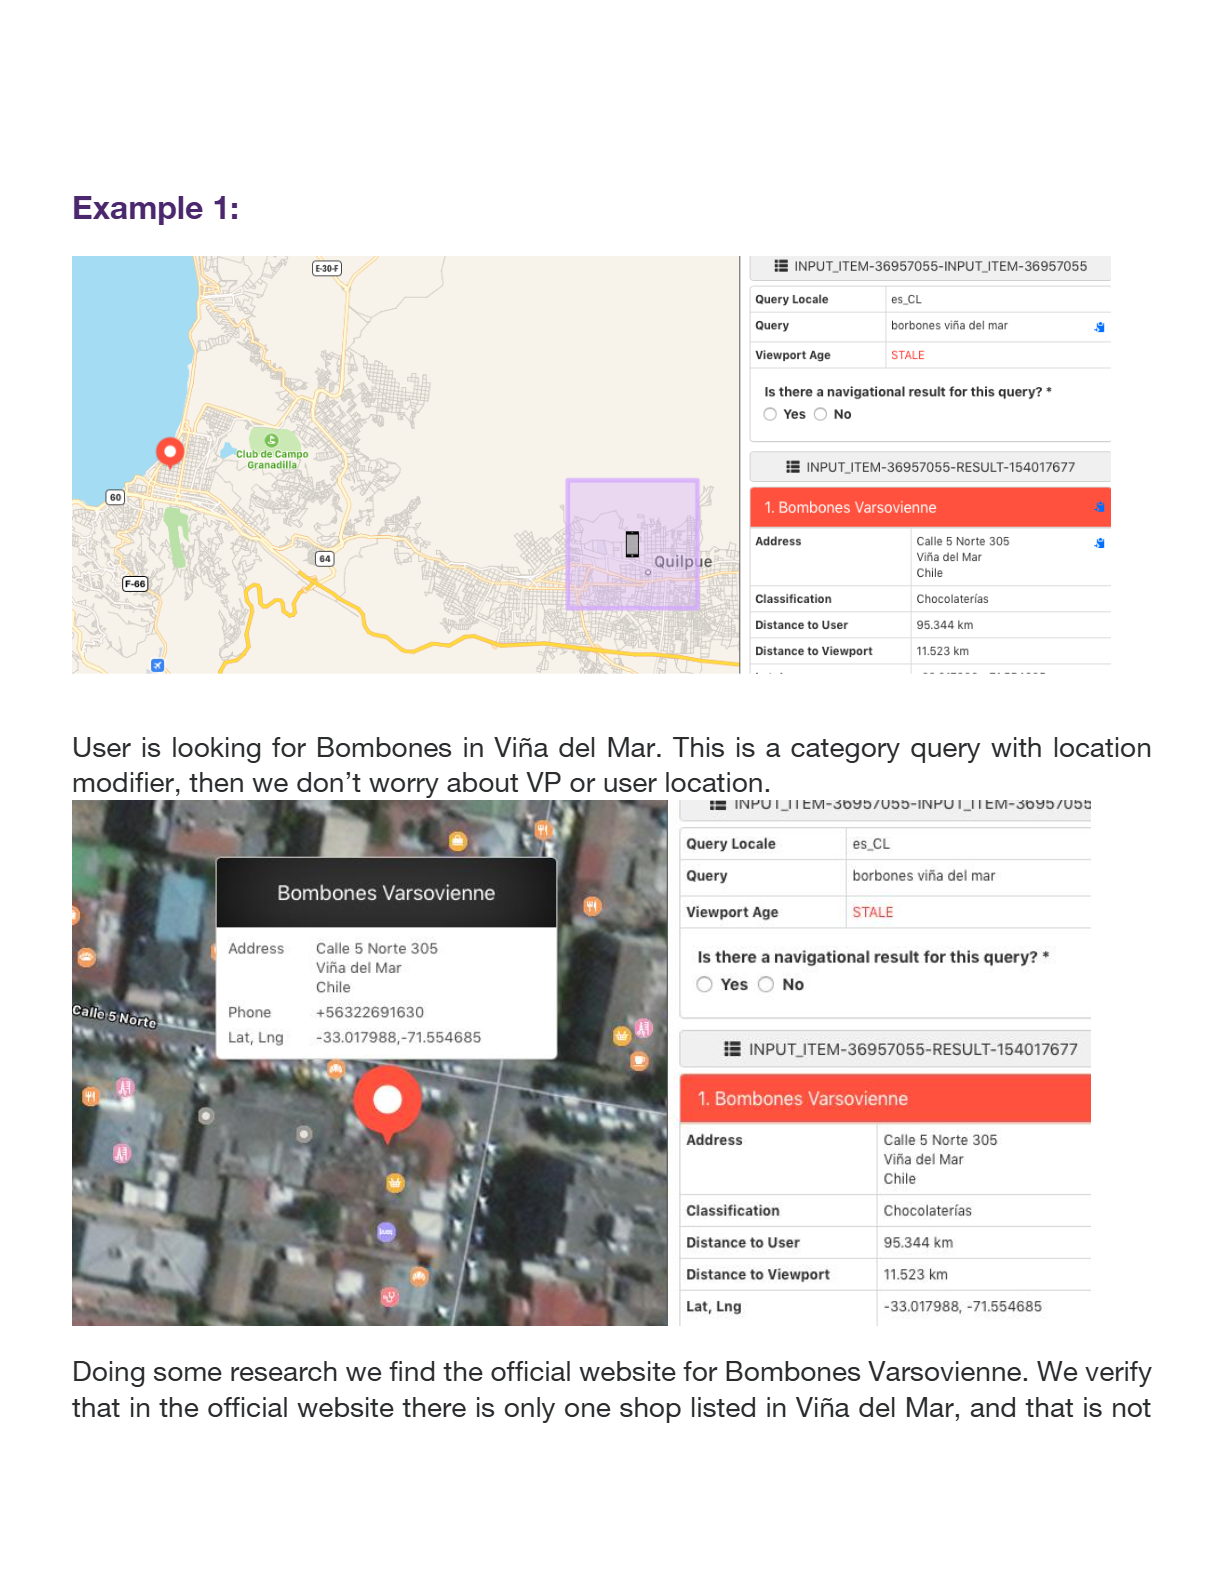Image resolution: width=1224 pixels, height=1584 pixels.
Task: Click the restaurant icon below the Calle 5 Norte label
Action: [x=90, y=1097]
